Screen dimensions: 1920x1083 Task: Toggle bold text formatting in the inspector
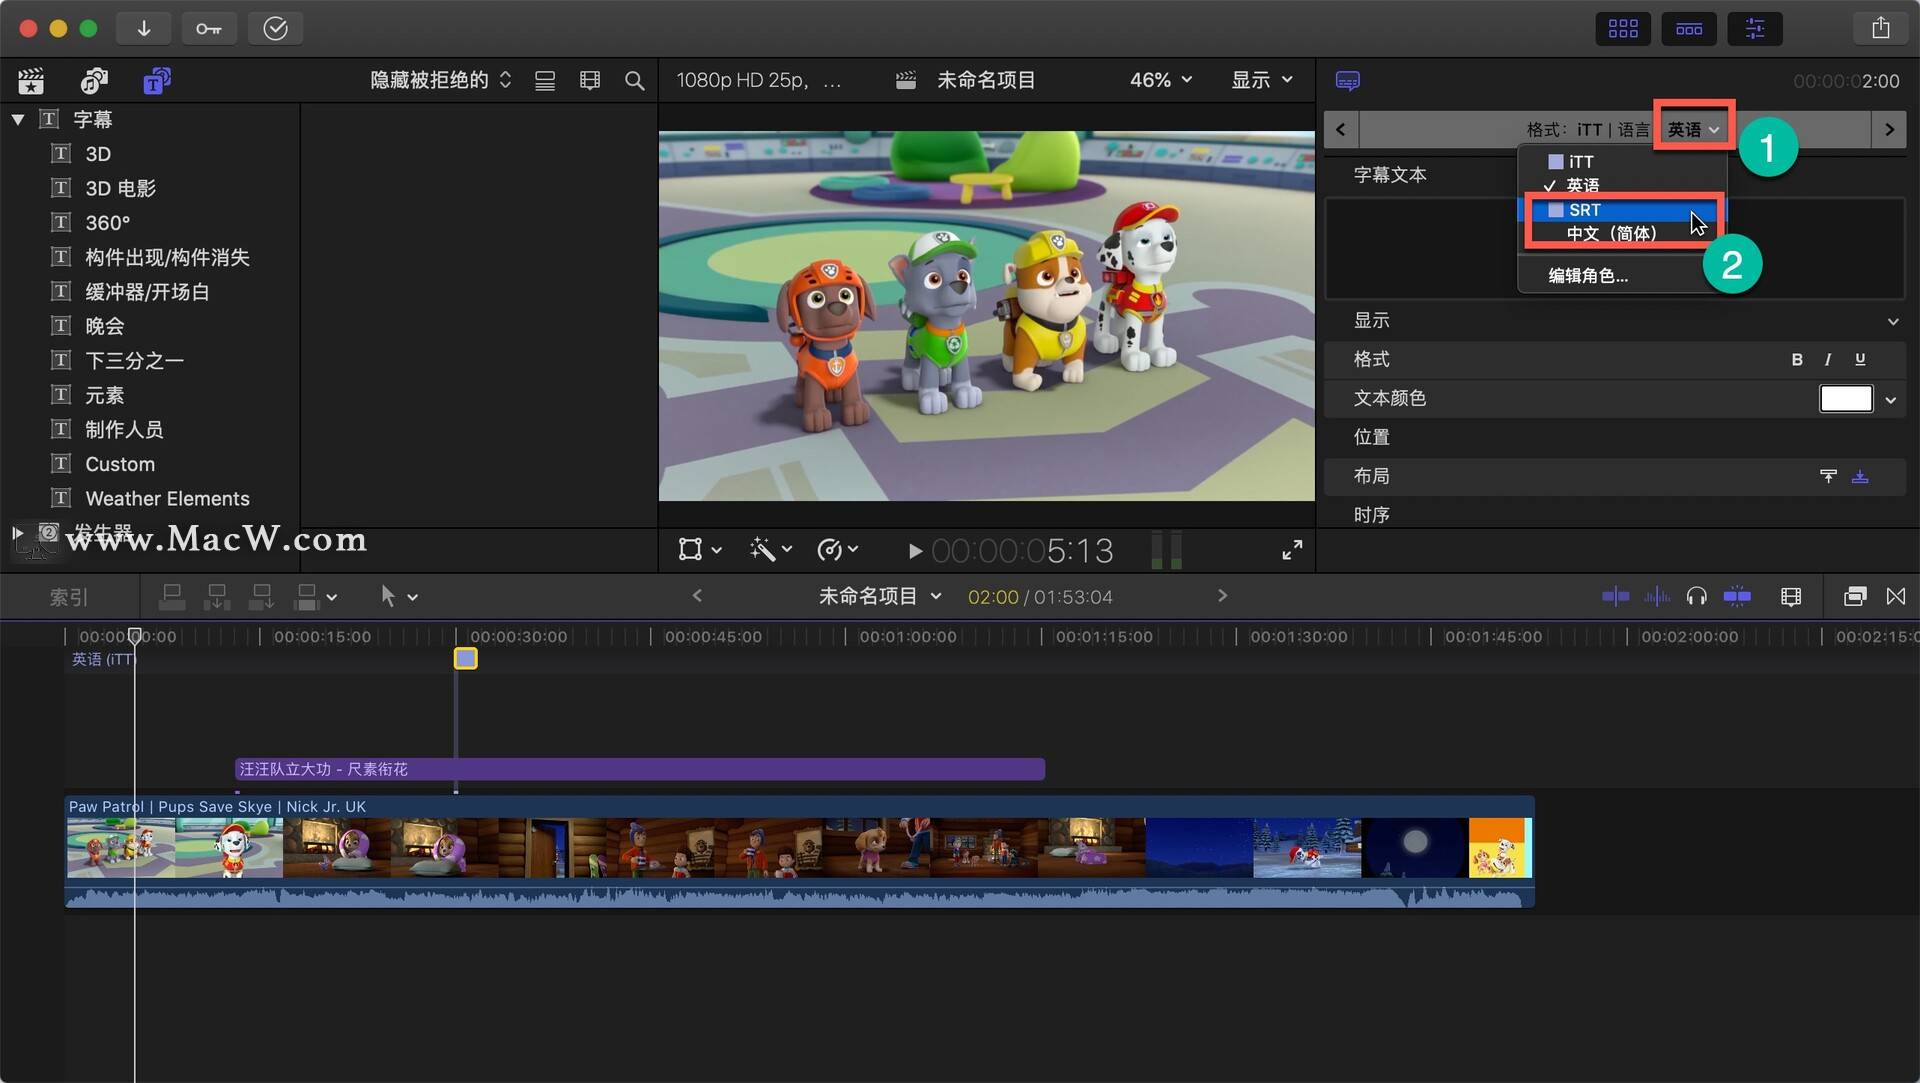tap(1797, 359)
